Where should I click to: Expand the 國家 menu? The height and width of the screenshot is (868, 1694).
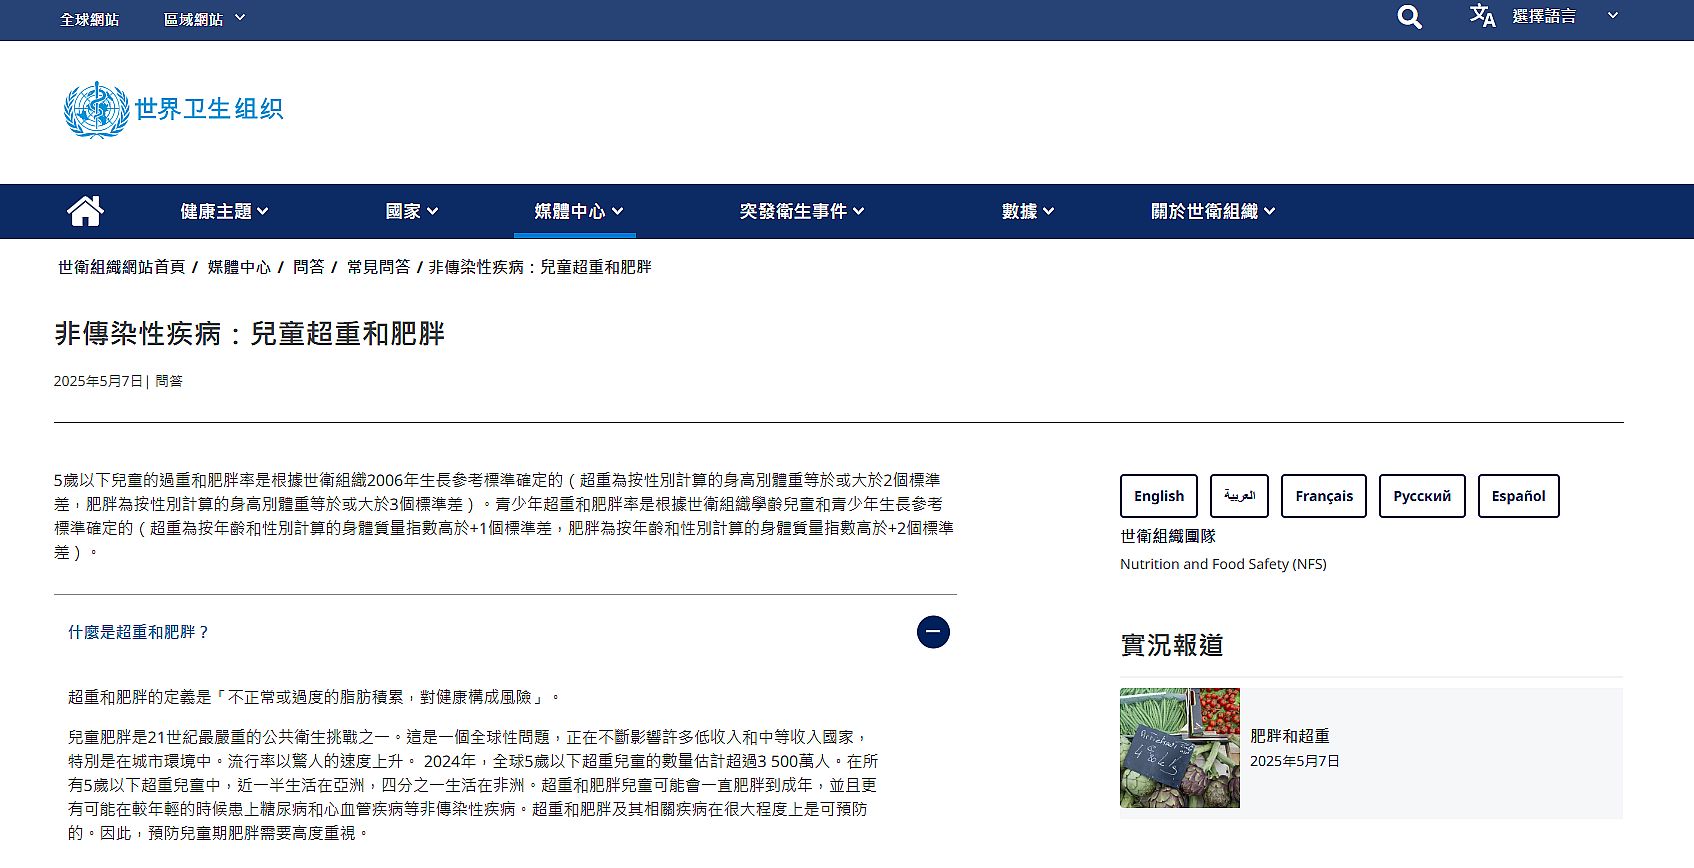coord(411,211)
